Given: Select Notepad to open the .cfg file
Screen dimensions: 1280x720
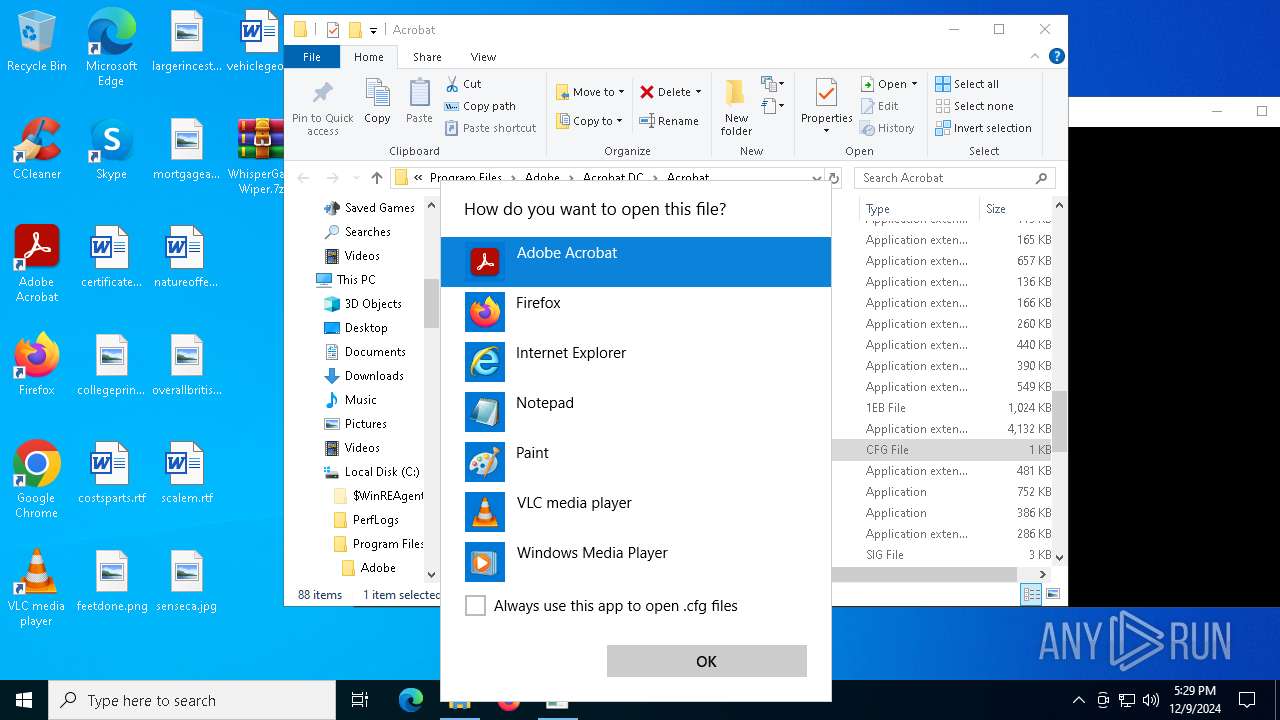Looking at the screenshot, I should click(635, 412).
